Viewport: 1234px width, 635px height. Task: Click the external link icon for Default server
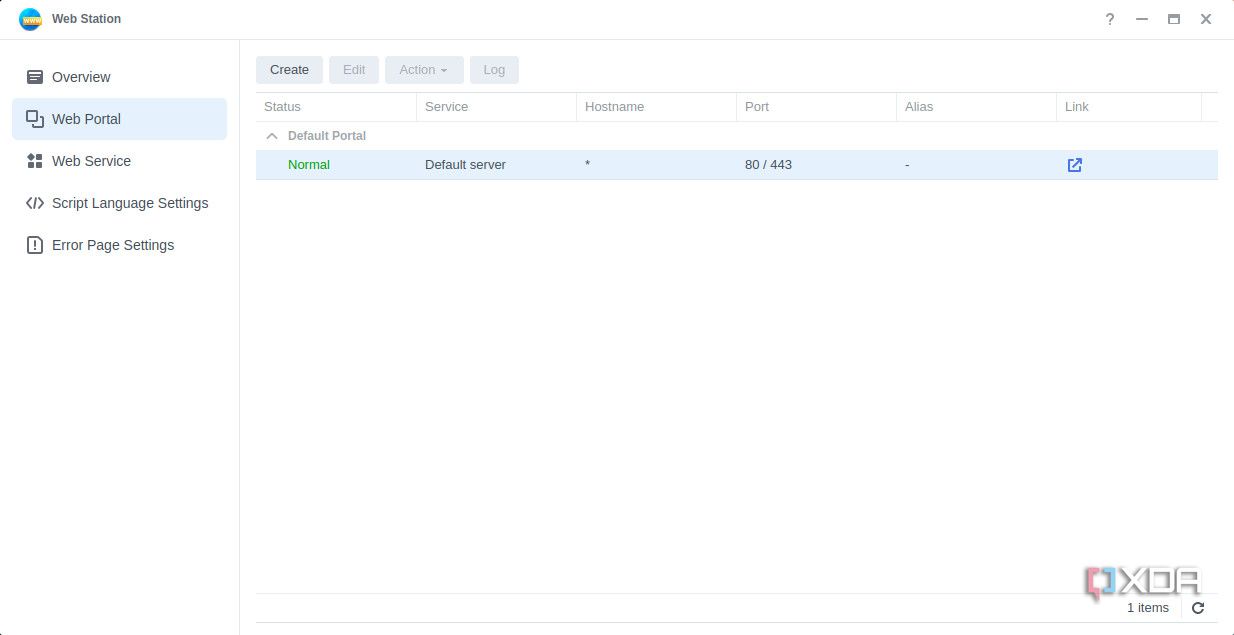tap(1074, 165)
